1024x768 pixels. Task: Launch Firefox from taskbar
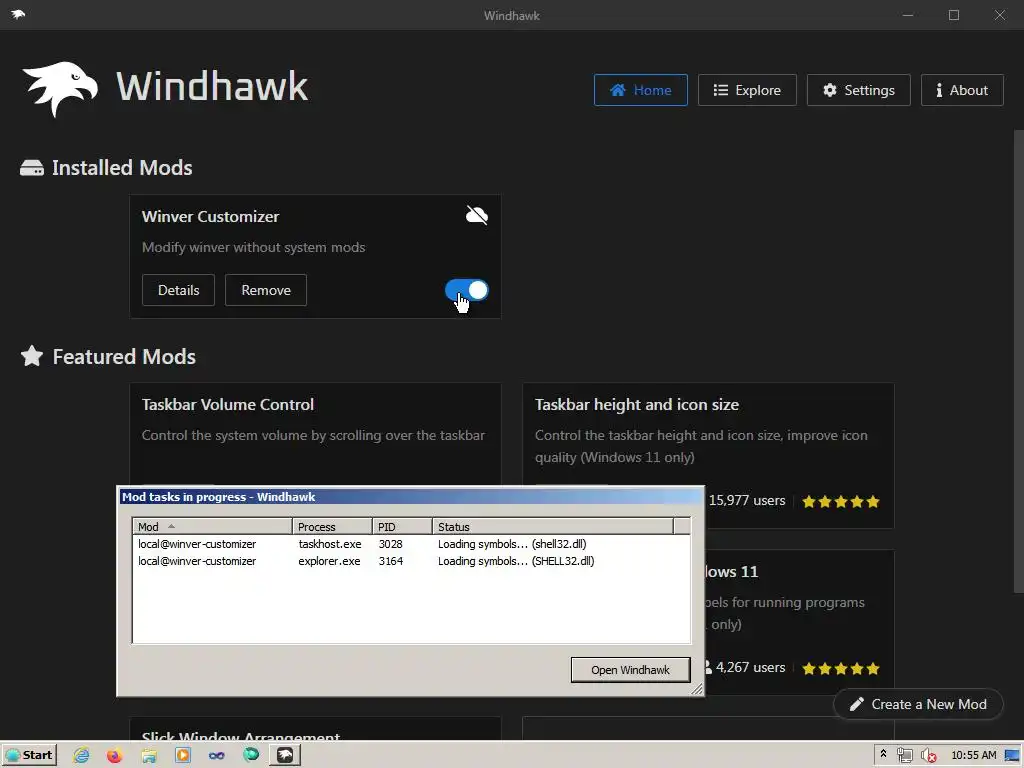pyautogui.click(x=115, y=756)
